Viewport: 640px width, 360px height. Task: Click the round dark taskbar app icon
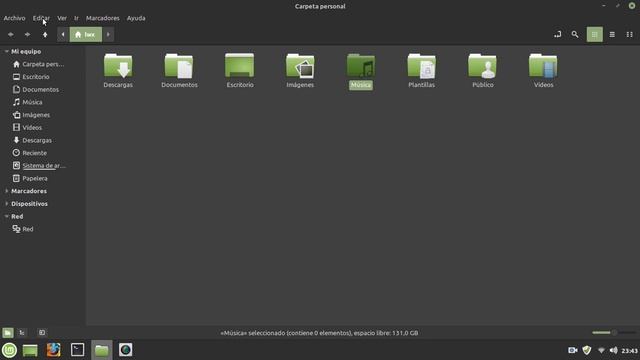[x=125, y=350]
